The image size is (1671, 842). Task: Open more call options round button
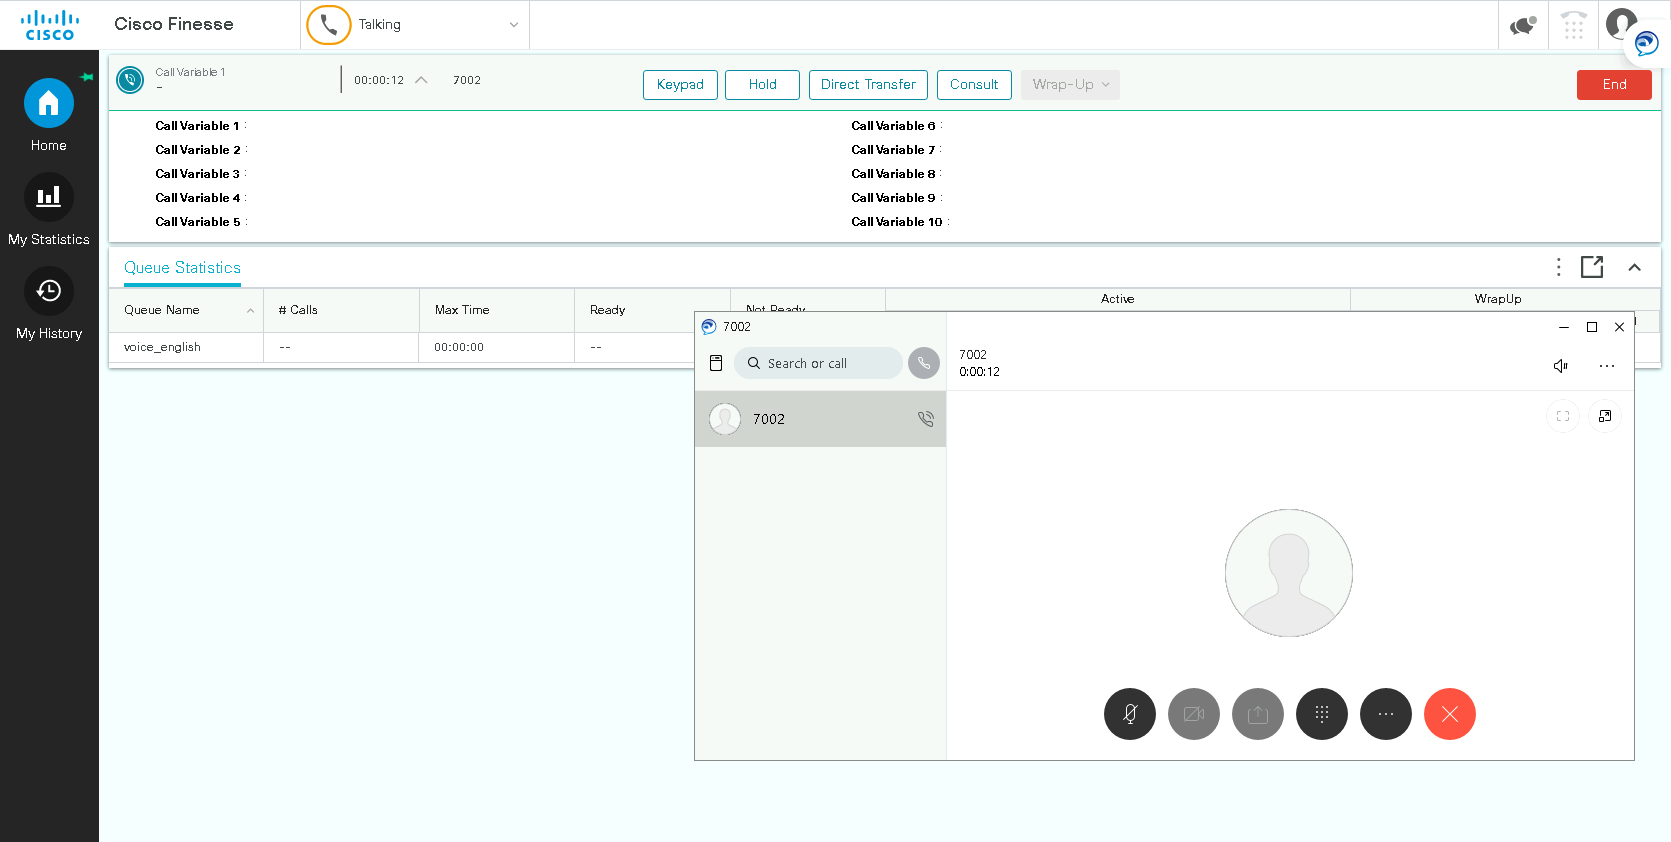(x=1385, y=714)
